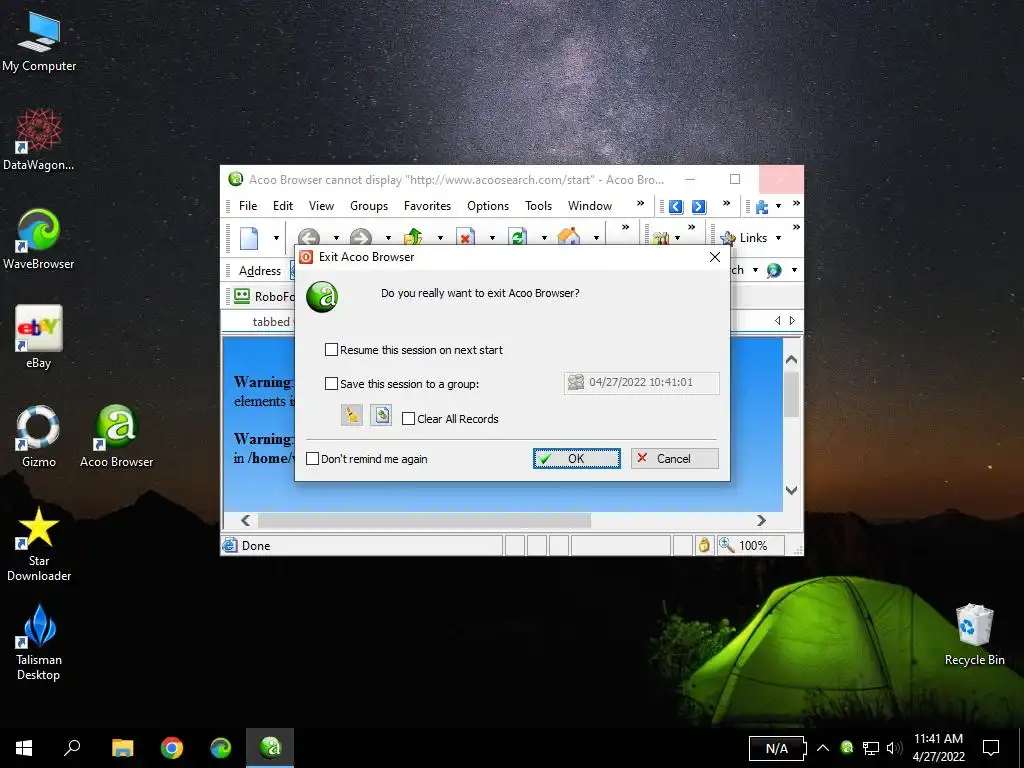Open Star Downloader desktop shortcut
The width and height of the screenshot is (1024, 768).
[x=39, y=543]
